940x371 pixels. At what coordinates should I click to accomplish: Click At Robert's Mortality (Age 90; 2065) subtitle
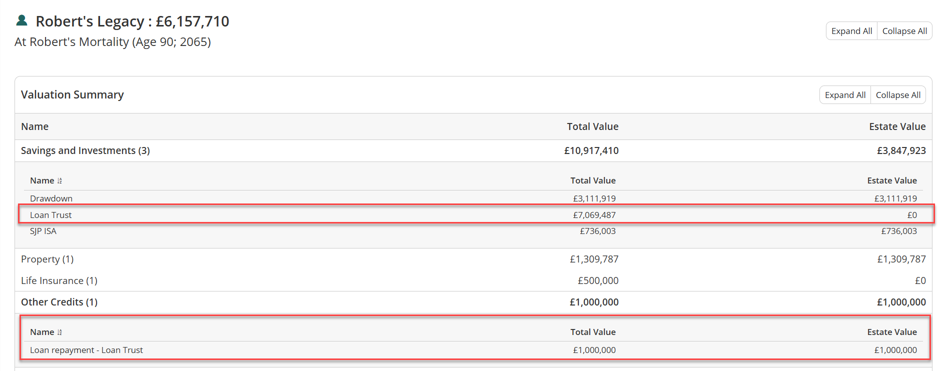tap(113, 43)
